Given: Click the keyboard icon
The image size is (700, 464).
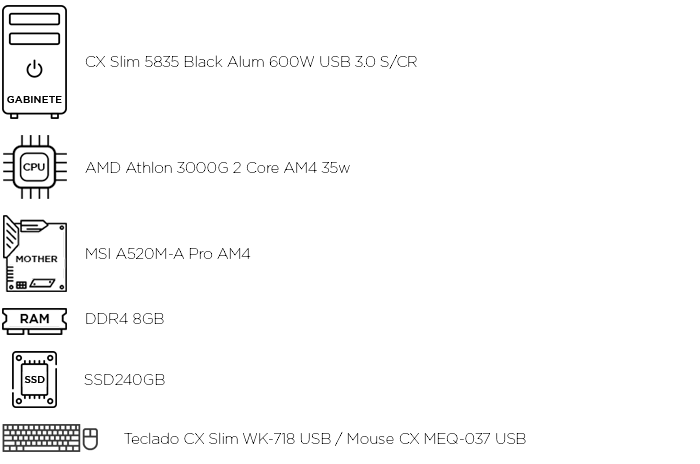Looking at the screenshot, I should pyautogui.click(x=41, y=438).
